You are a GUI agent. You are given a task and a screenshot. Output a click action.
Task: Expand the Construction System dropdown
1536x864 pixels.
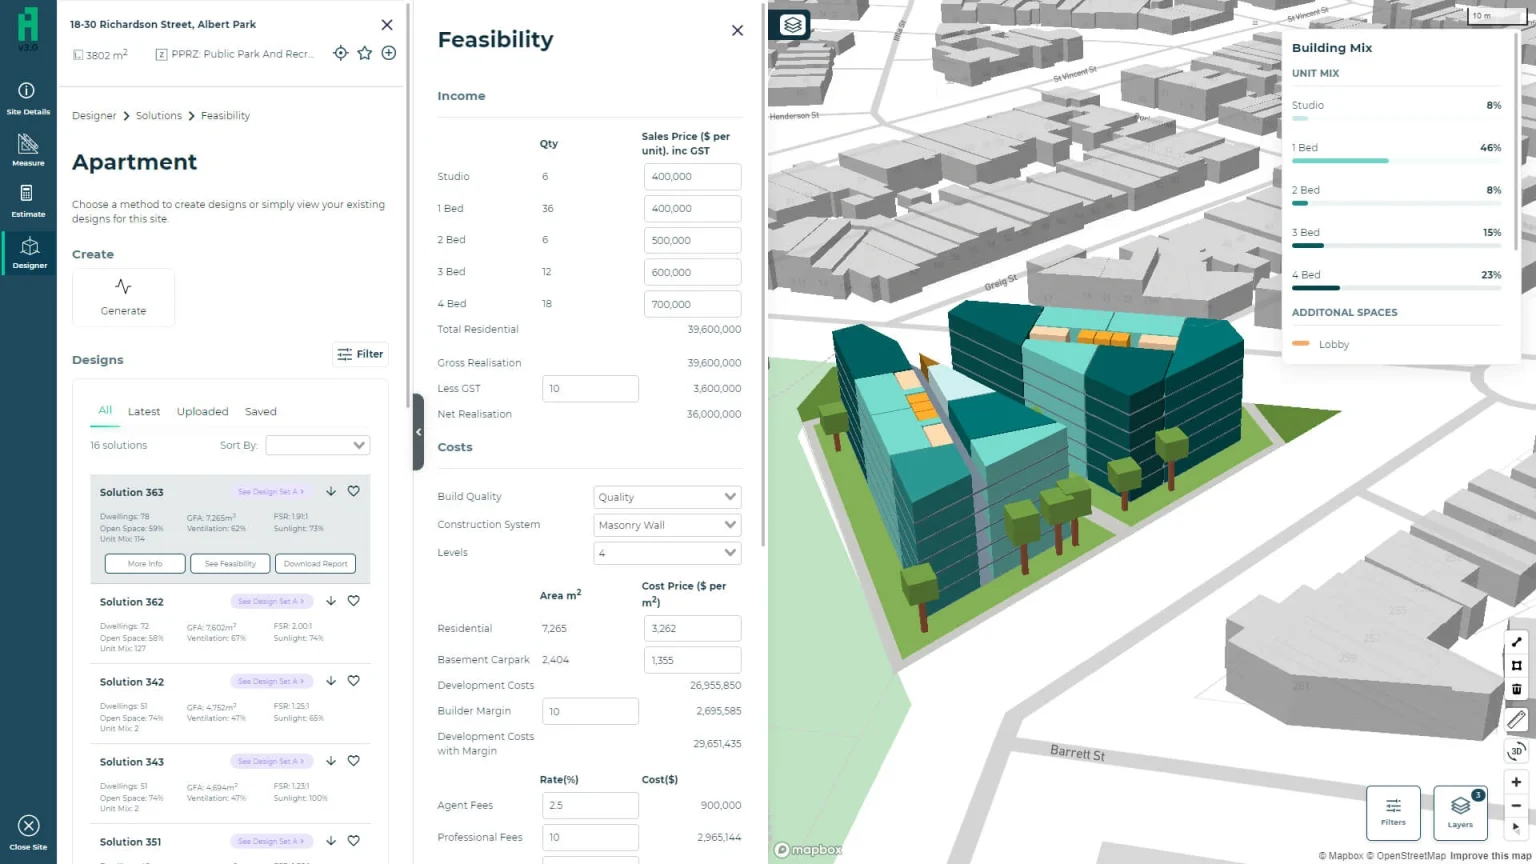click(667, 525)
